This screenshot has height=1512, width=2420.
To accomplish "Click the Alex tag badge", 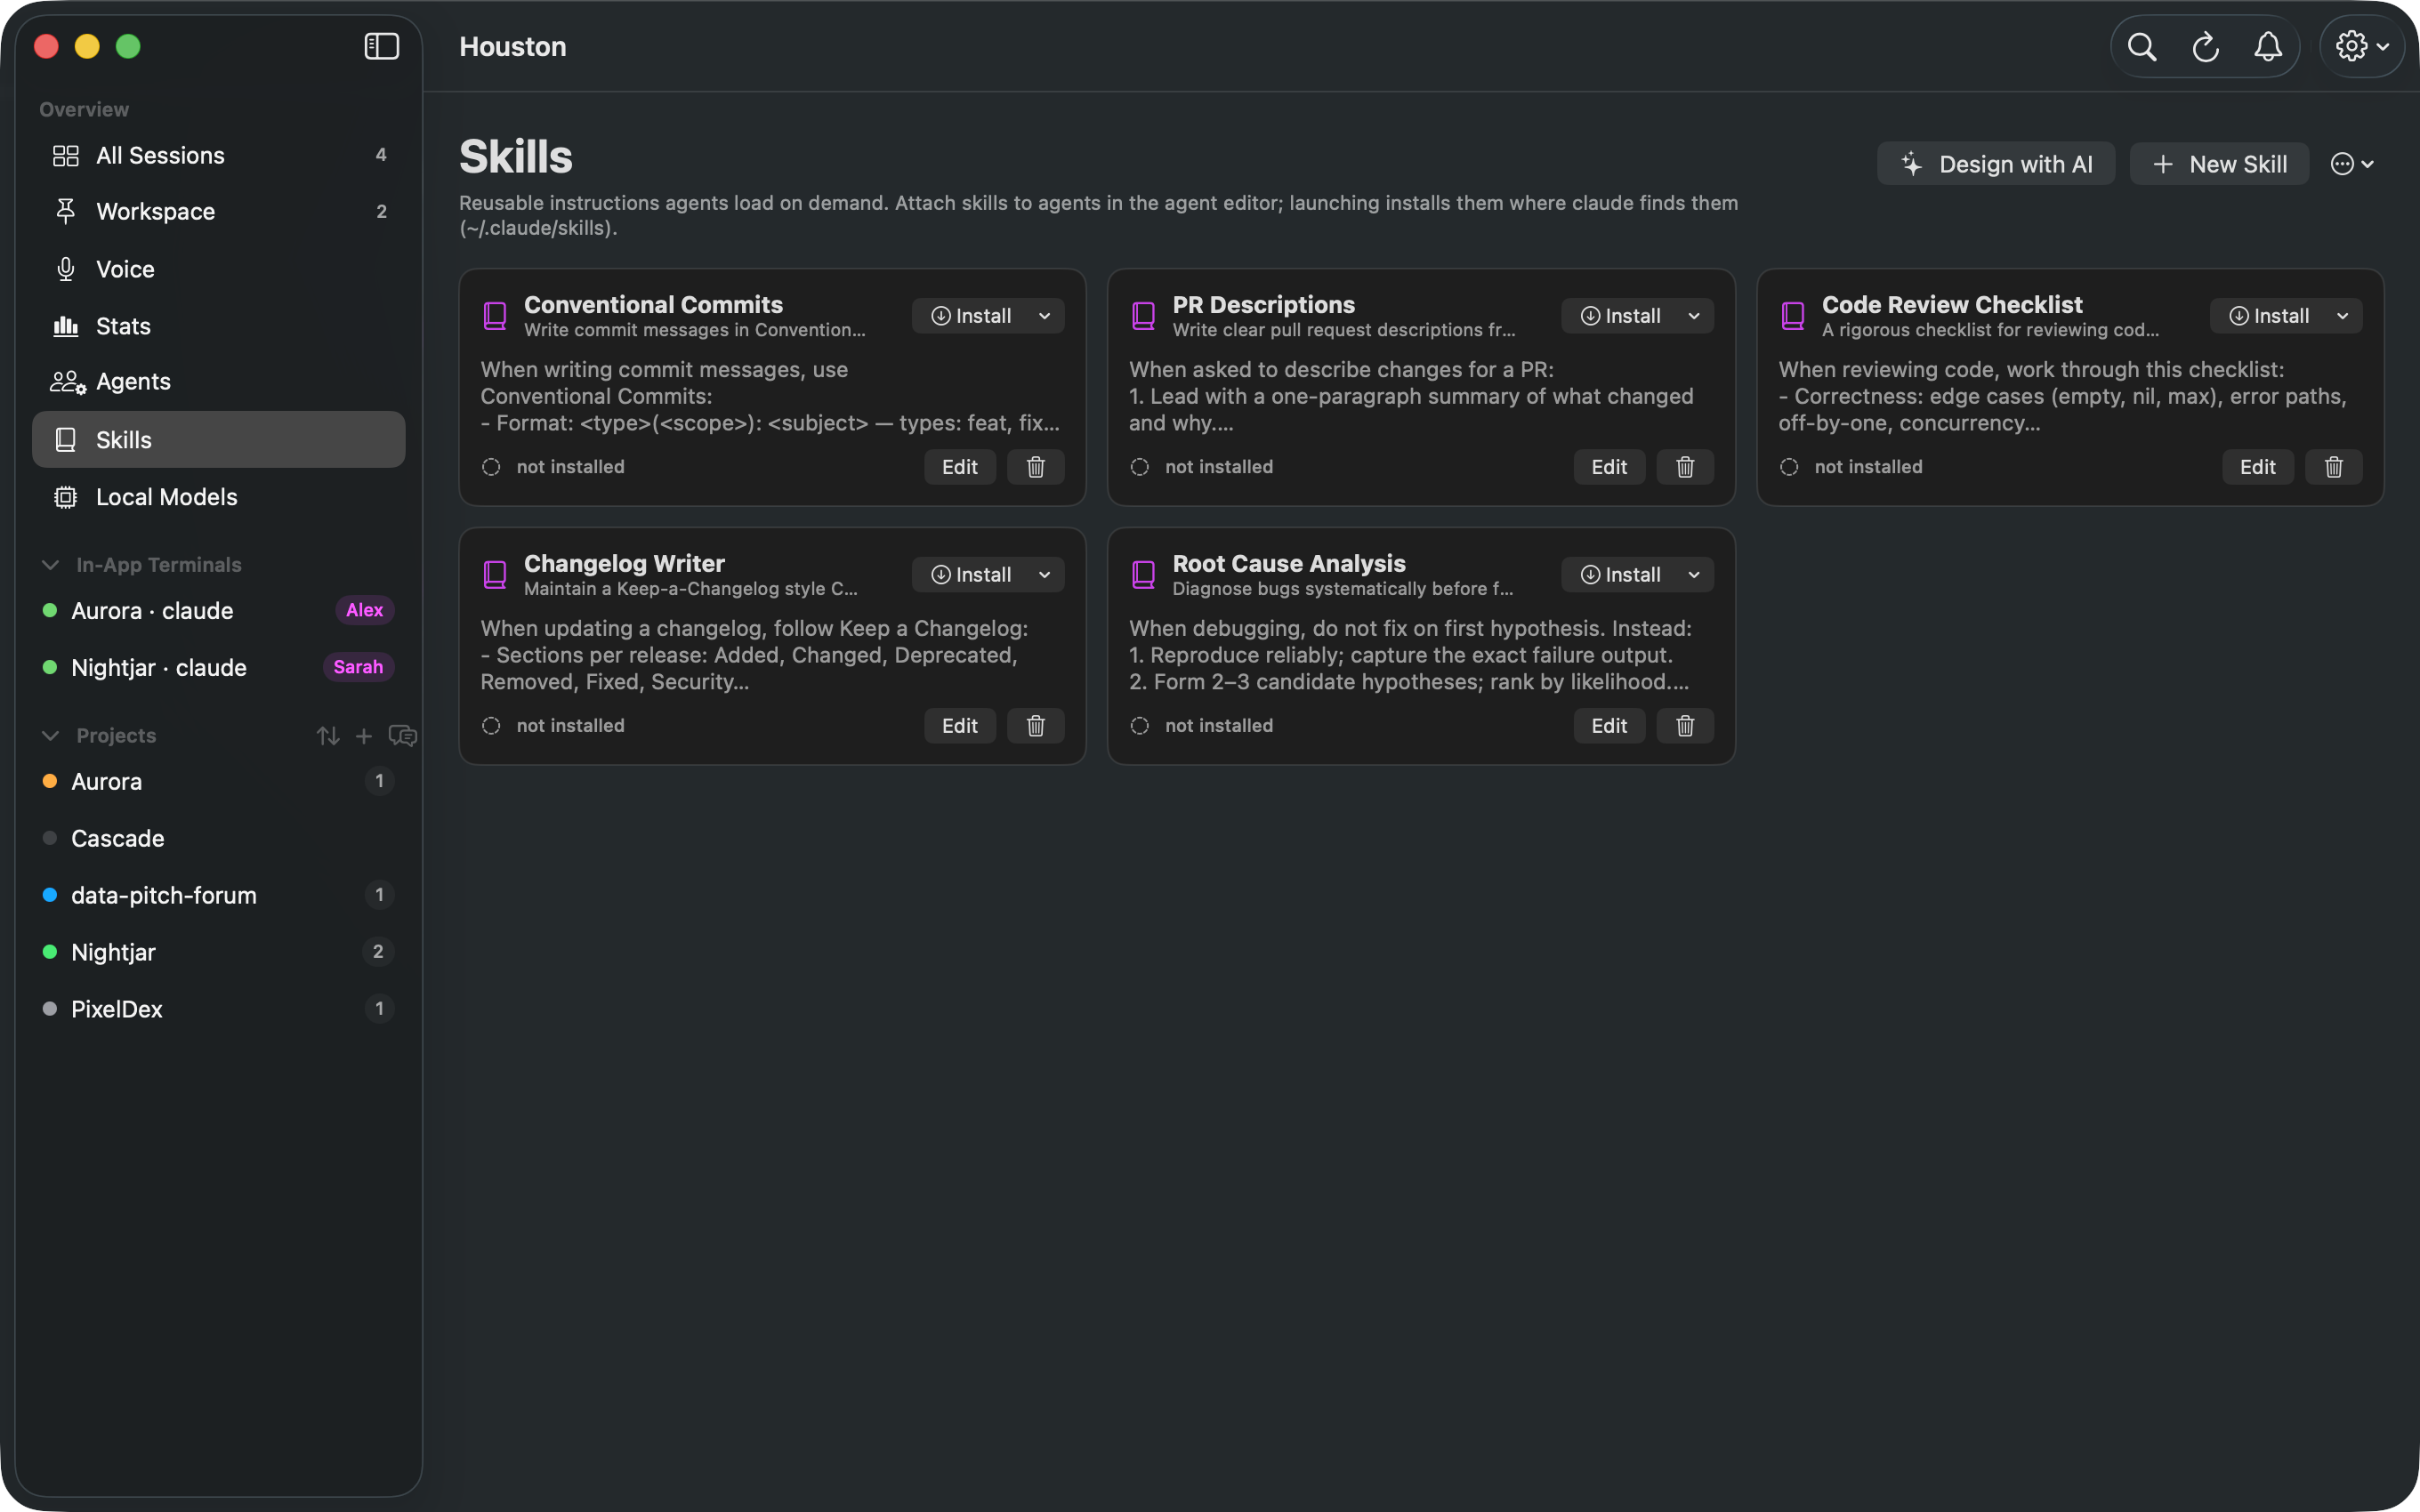I will click(364, 610).
